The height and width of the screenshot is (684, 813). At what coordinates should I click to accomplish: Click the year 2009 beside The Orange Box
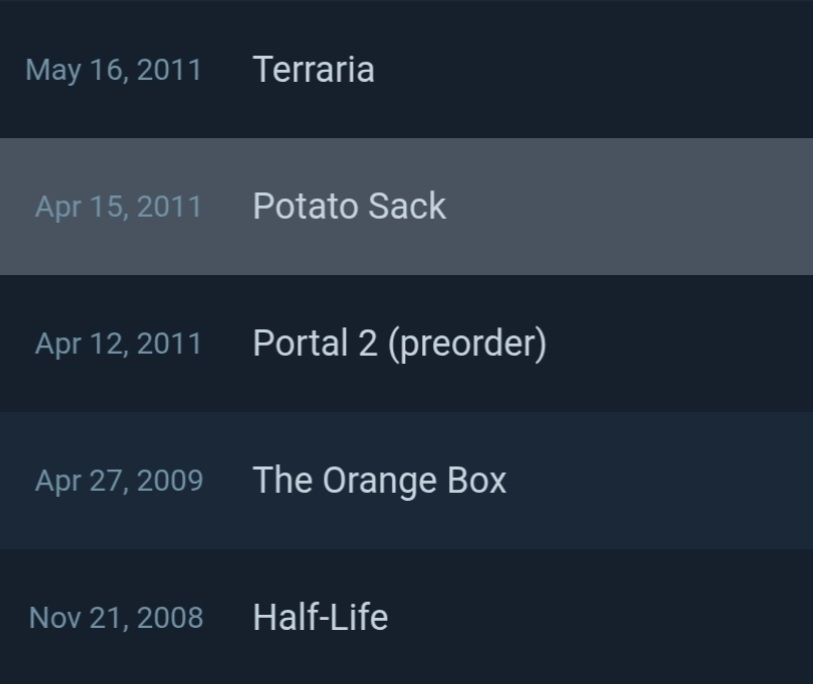170,481
